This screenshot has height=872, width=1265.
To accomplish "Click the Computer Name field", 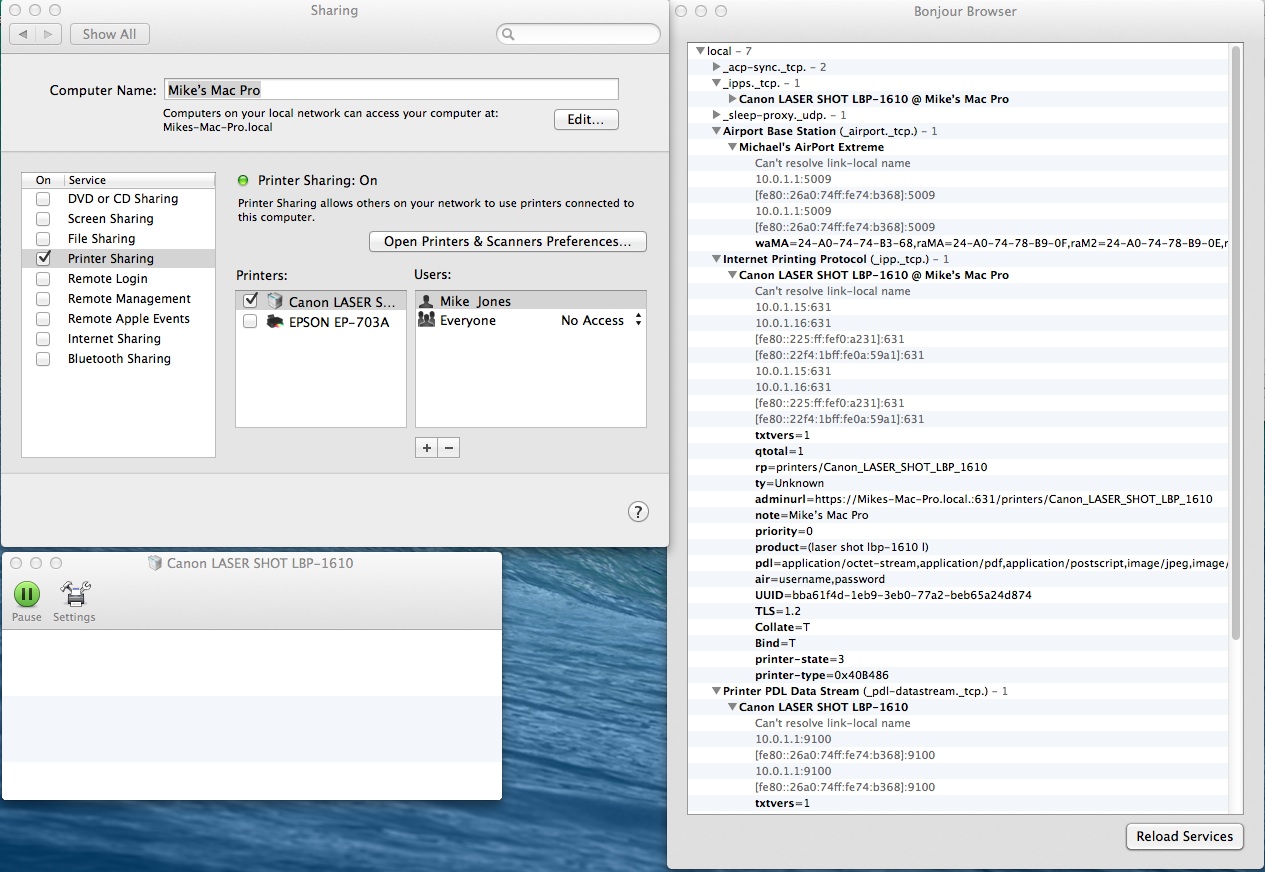I will [391, 90].
